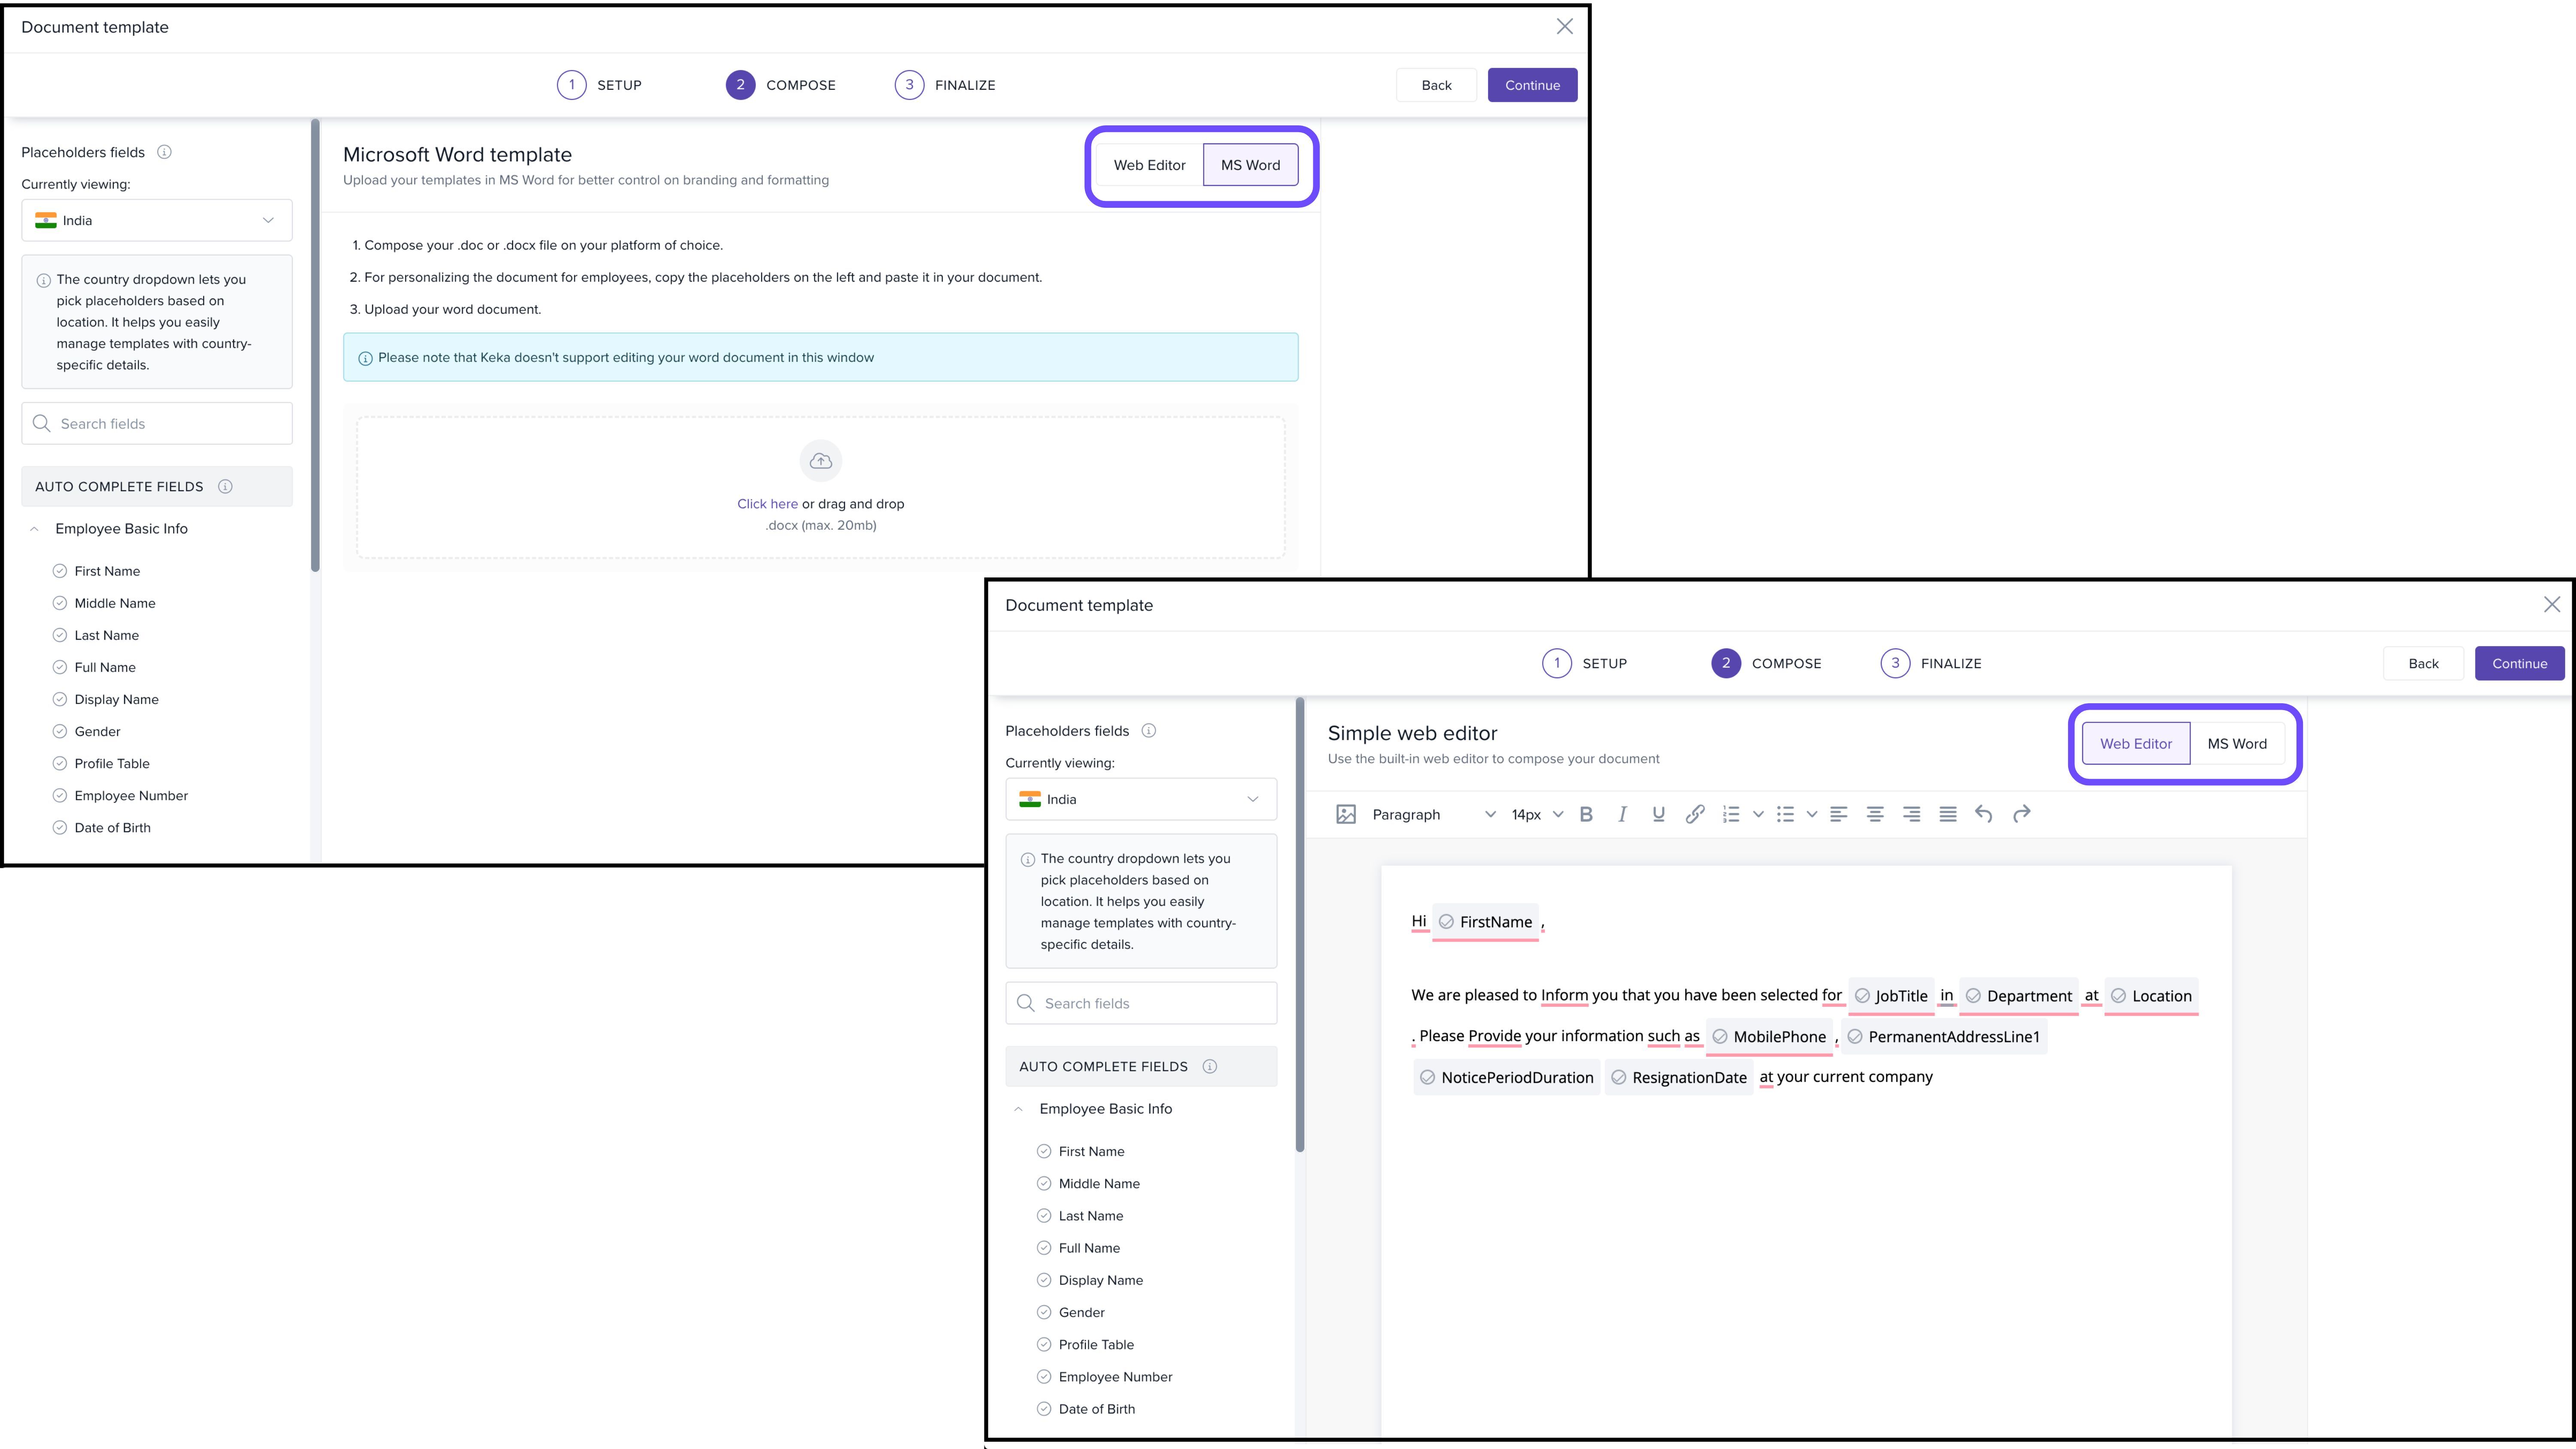Click the redo arrow icon
2576x1449 pixels.
tap(2021, 814)
